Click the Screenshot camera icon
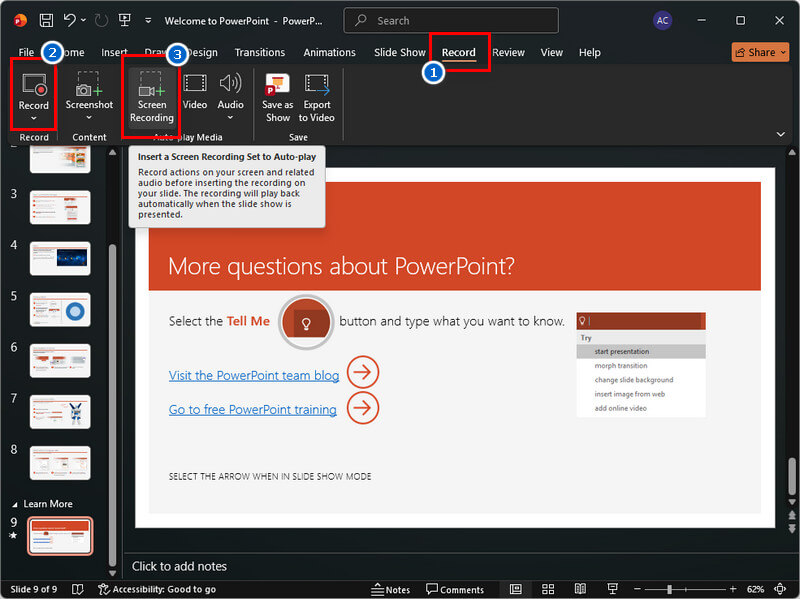This screenshot has width=800, height=599. (89, 84)
